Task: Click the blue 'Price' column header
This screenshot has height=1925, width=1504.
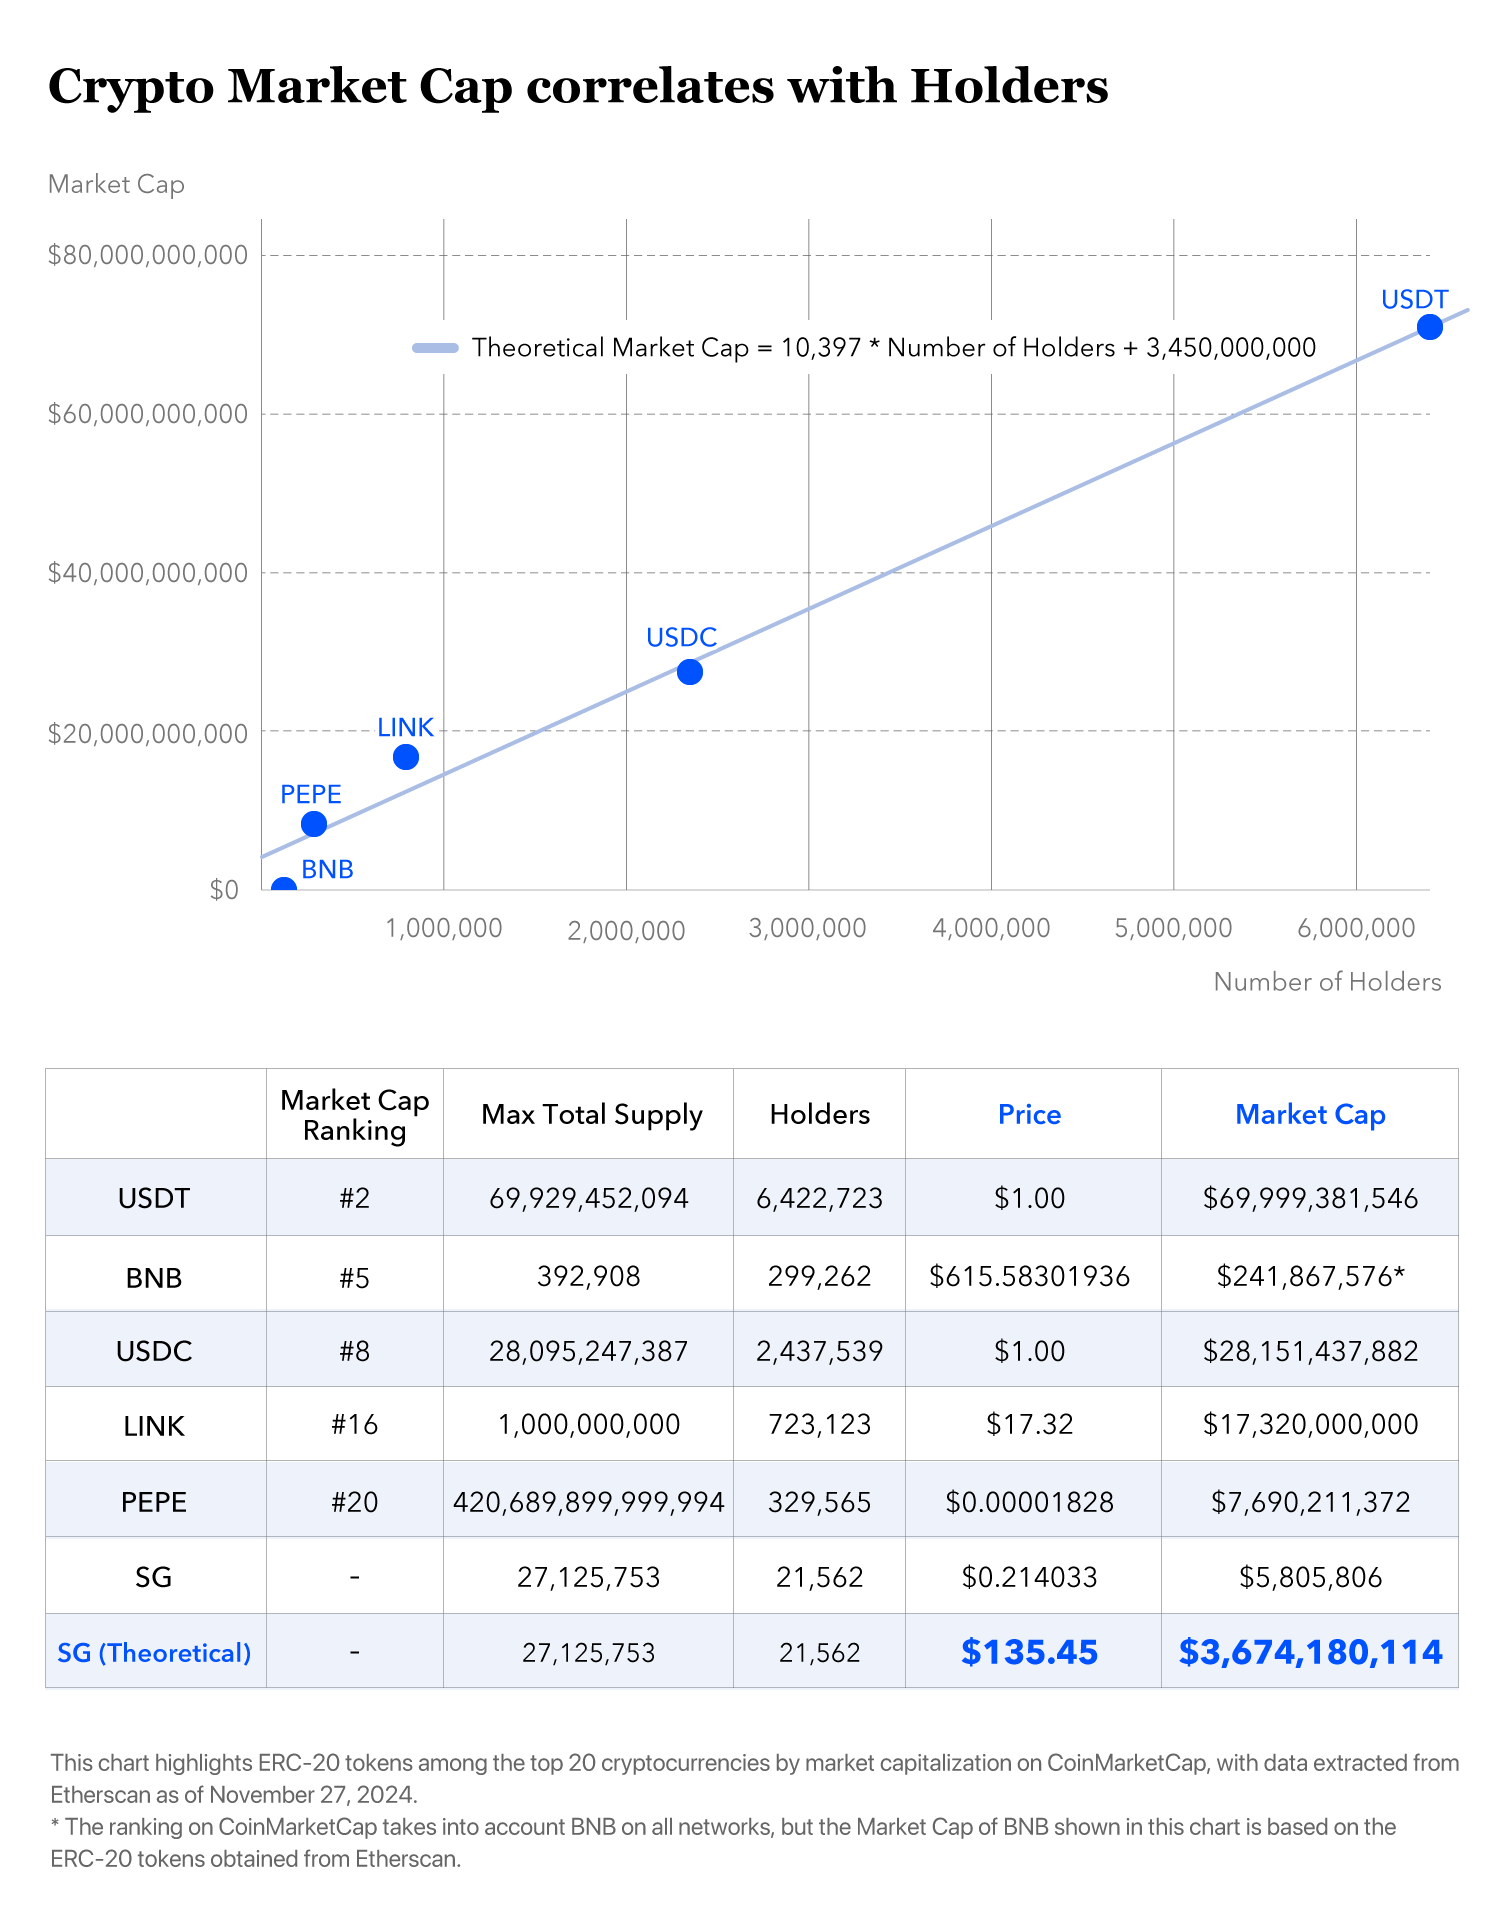Action: 1030,1115
